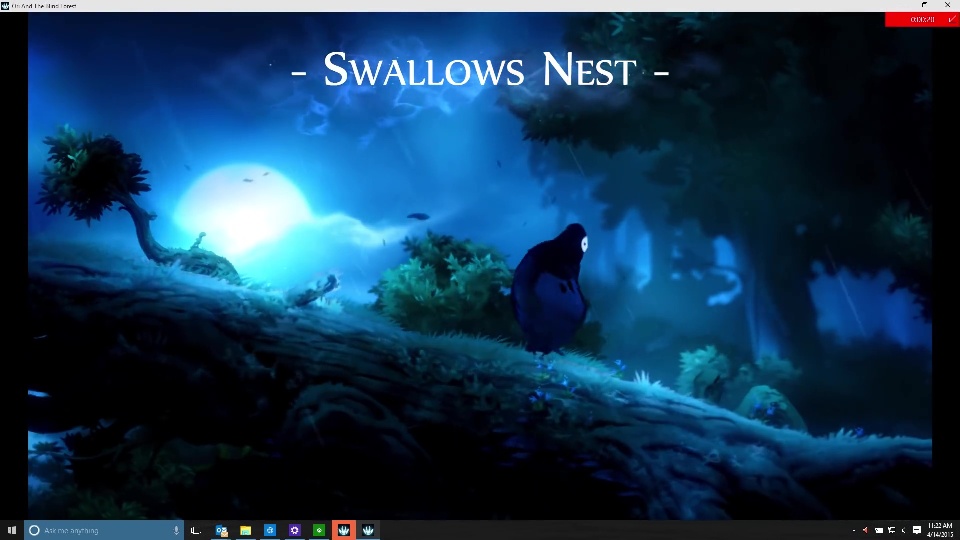Screen dimensions: 960x540
Task: Open File Explorer from the taskbar
Action: pos(246,530)
